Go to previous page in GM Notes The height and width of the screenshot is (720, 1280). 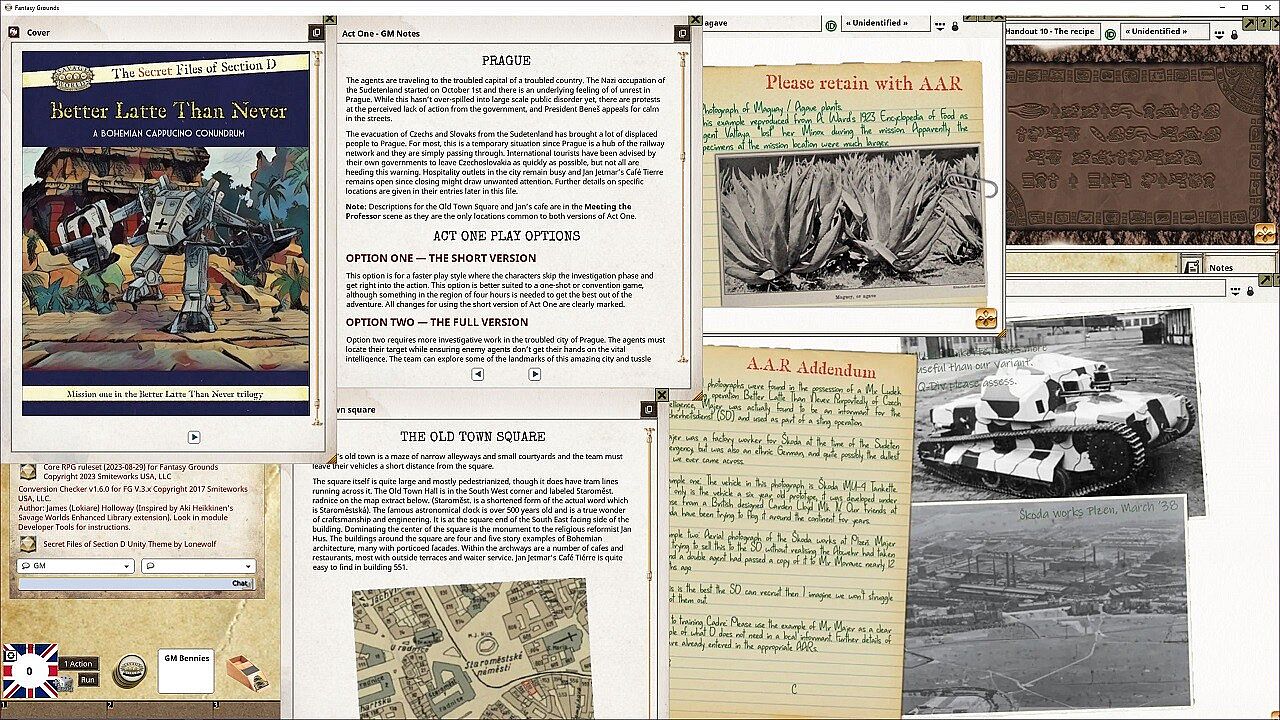coord(477,374)
